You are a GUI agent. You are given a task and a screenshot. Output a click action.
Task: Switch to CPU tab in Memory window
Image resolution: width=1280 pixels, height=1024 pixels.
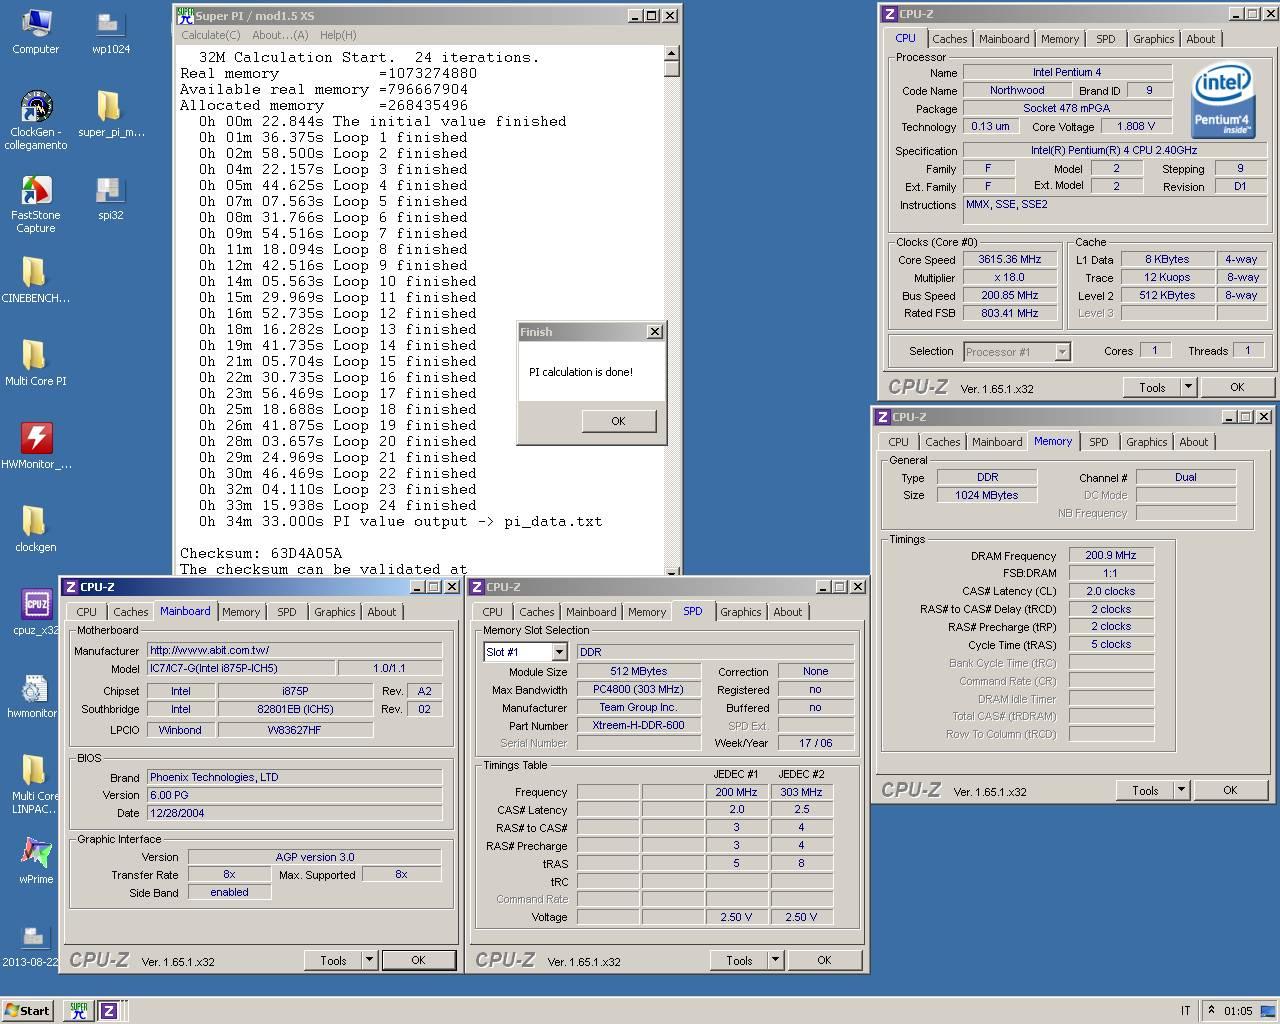898,442
